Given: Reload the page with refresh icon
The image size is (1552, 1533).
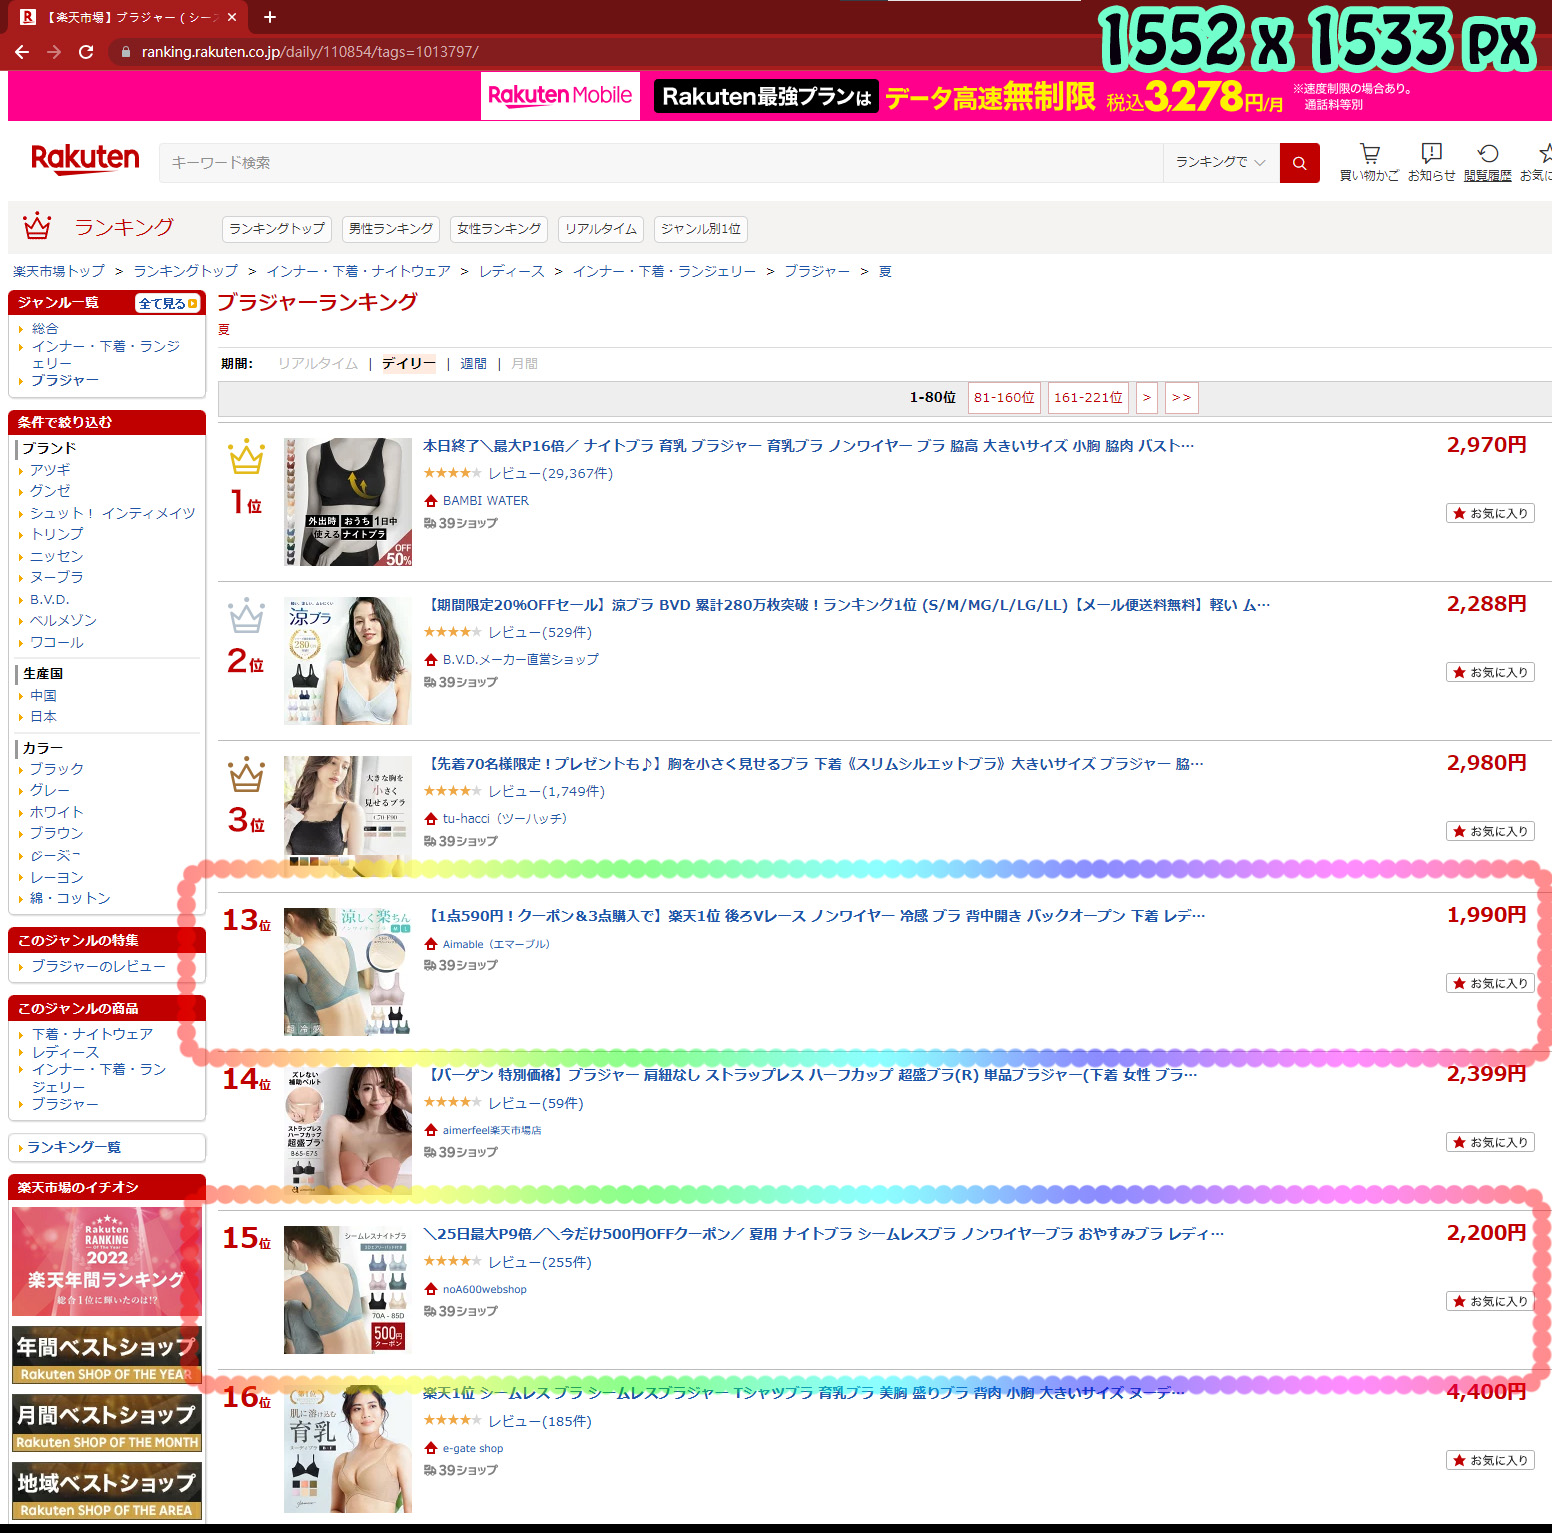Looking at the screenshot, I should 86,52.
